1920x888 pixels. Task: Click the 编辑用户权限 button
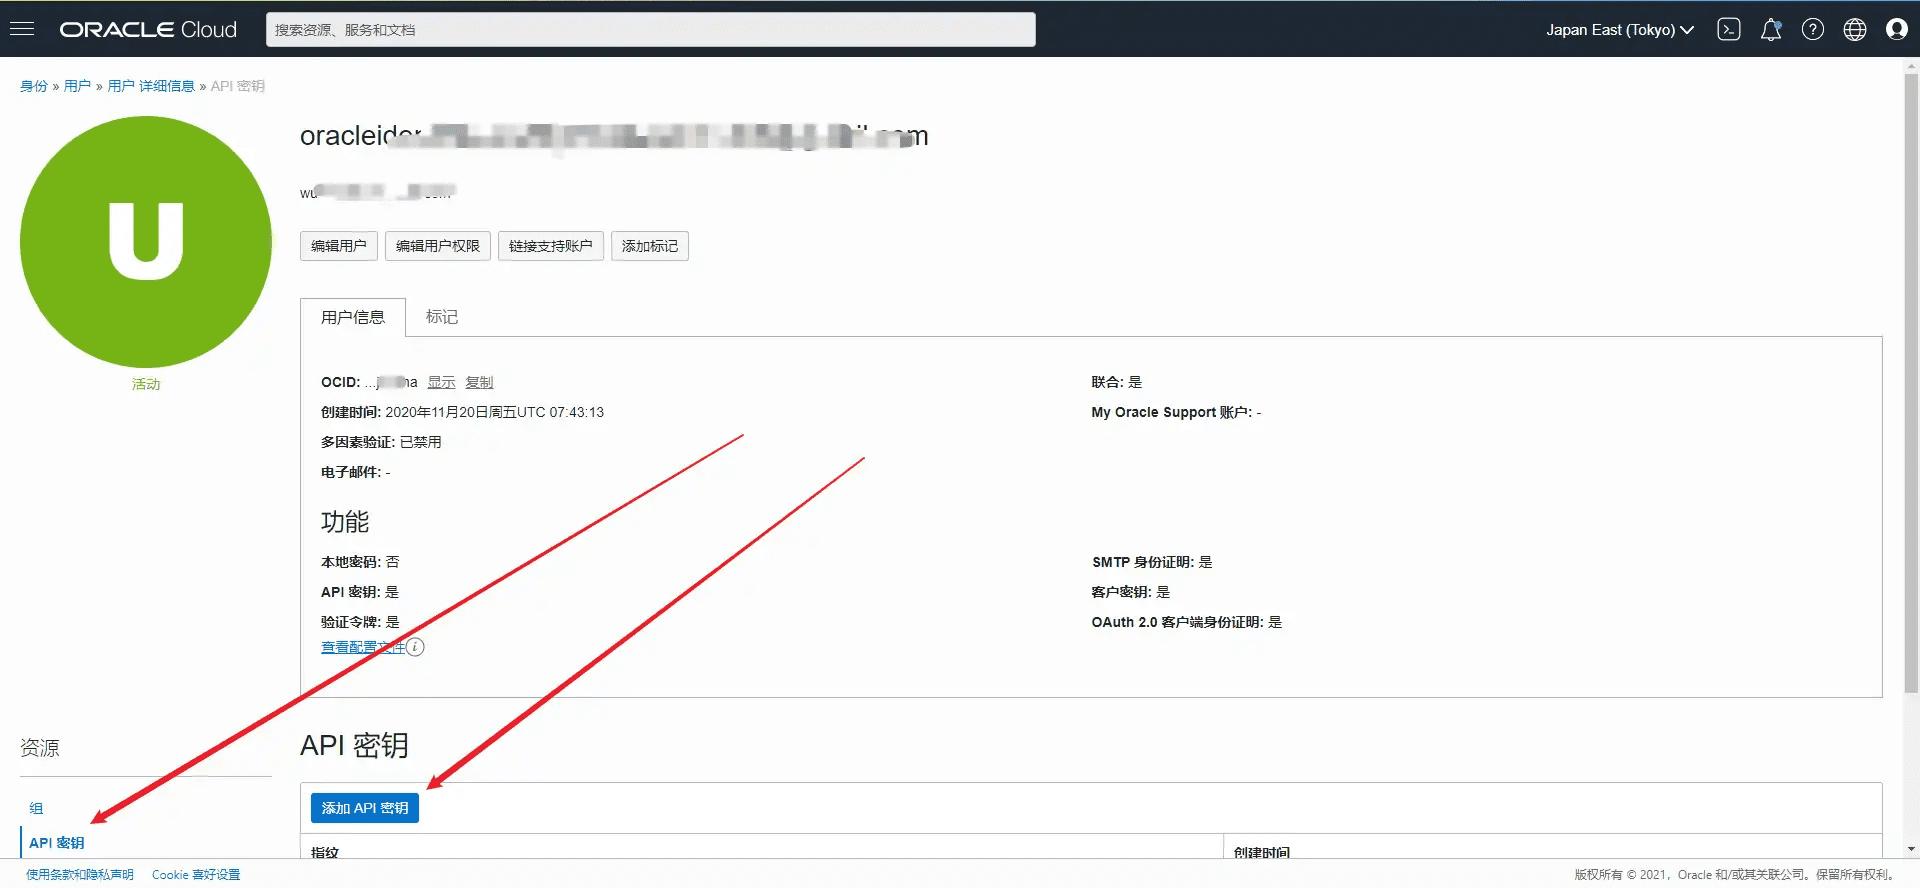click(438, 246)
